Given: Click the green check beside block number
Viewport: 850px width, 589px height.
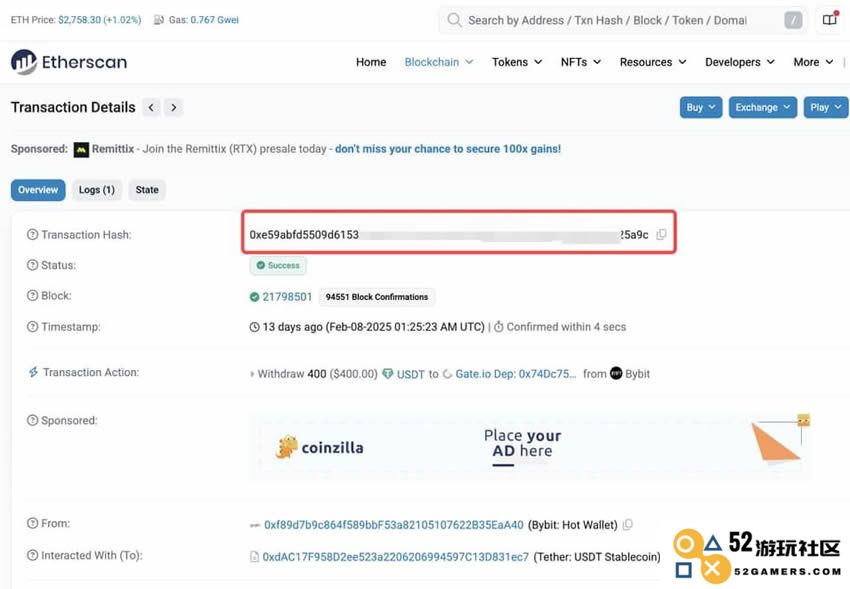Looking at the screenshot, I should 254,297.
